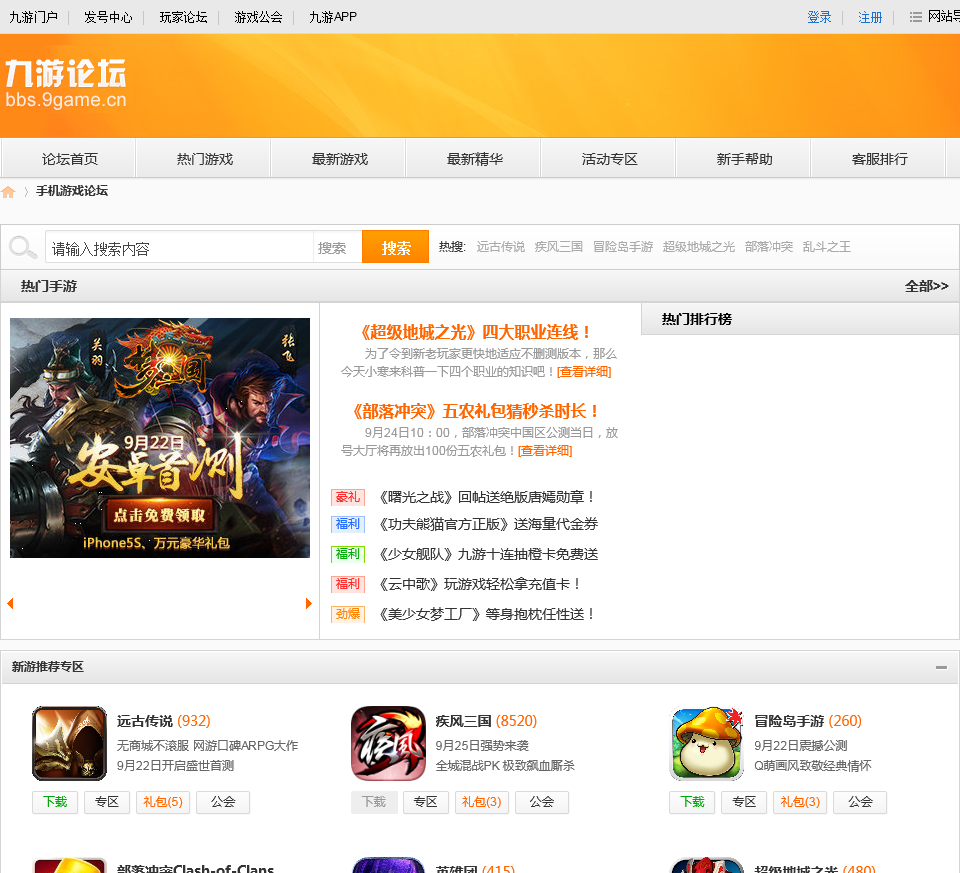
Task: Click the 手机游戏论坛 breadcrumb link
Action: coord(72,191)
